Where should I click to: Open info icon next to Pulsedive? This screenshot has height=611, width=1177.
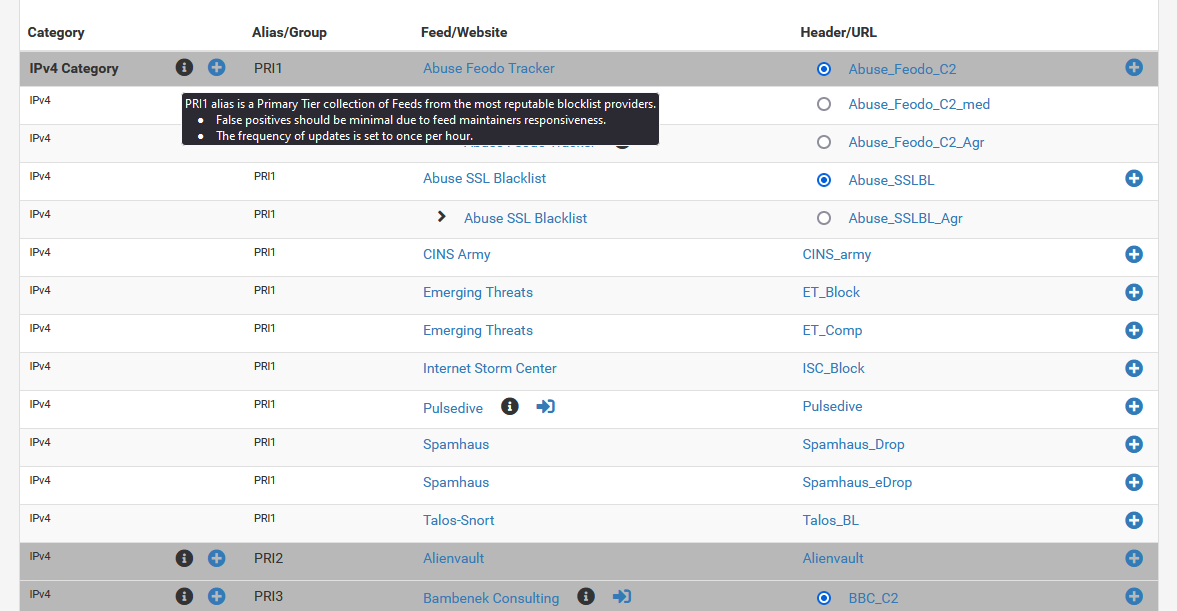coord(510,407)
